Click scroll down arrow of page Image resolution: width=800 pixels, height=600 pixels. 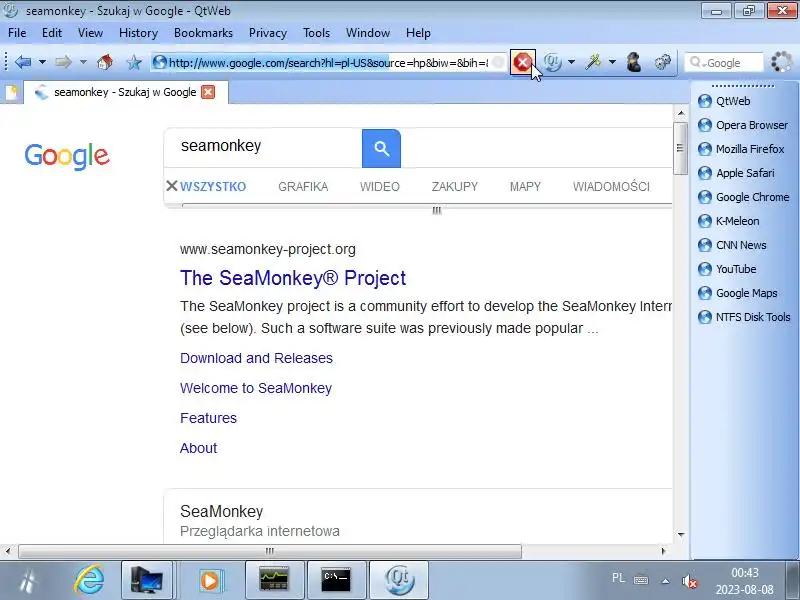click(x=681, y=535)
